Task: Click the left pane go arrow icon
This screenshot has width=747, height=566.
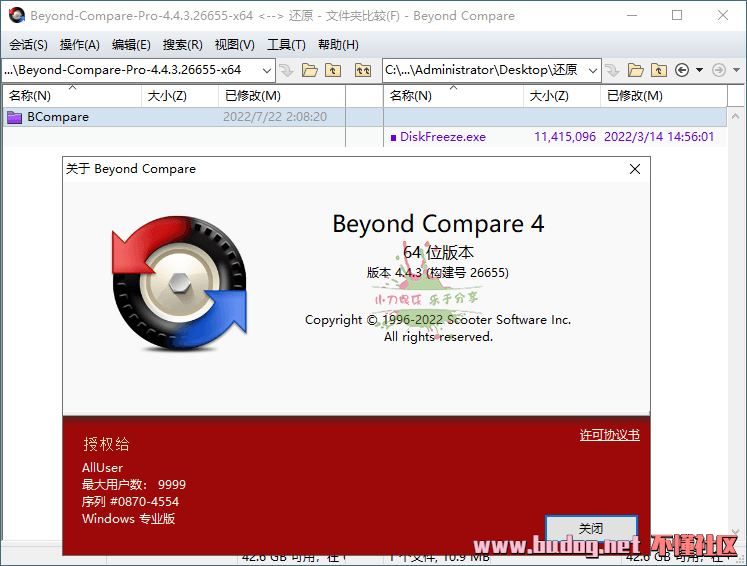Action: coord(286,71)
